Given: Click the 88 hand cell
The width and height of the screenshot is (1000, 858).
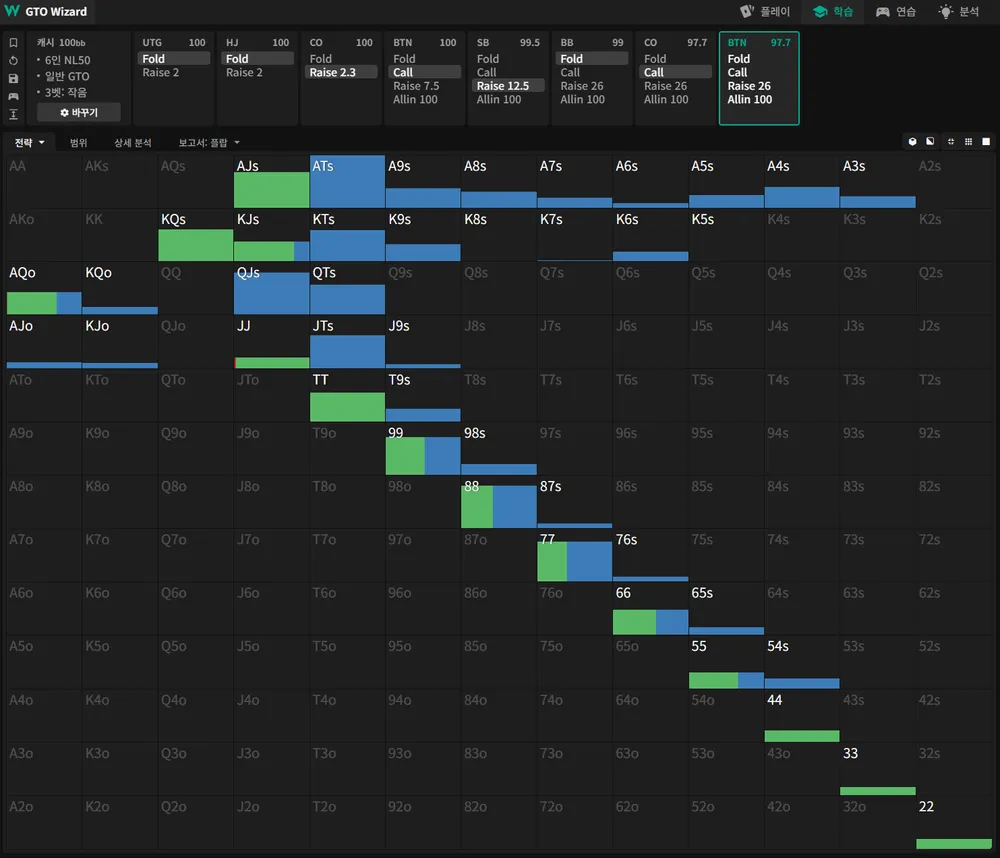Looking at the screenshot, I should [499, 502].
